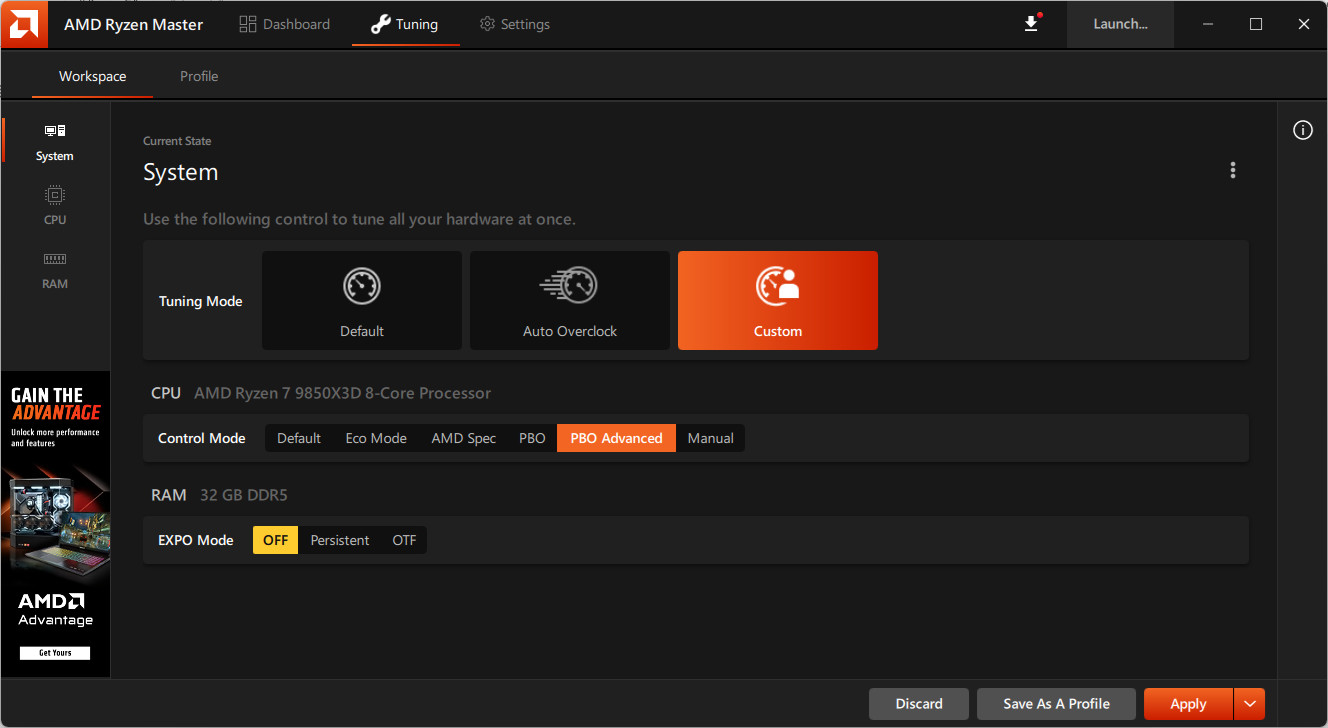Viewport: 1328px width, 728px height.
Task: Set CPU control mode to Eco Mode
Action: tap(376, 438)
